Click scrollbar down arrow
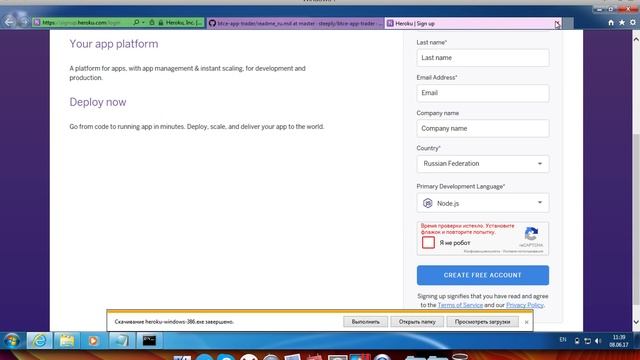This screenshot has width=640, height=360. click(x=636, y=322)
